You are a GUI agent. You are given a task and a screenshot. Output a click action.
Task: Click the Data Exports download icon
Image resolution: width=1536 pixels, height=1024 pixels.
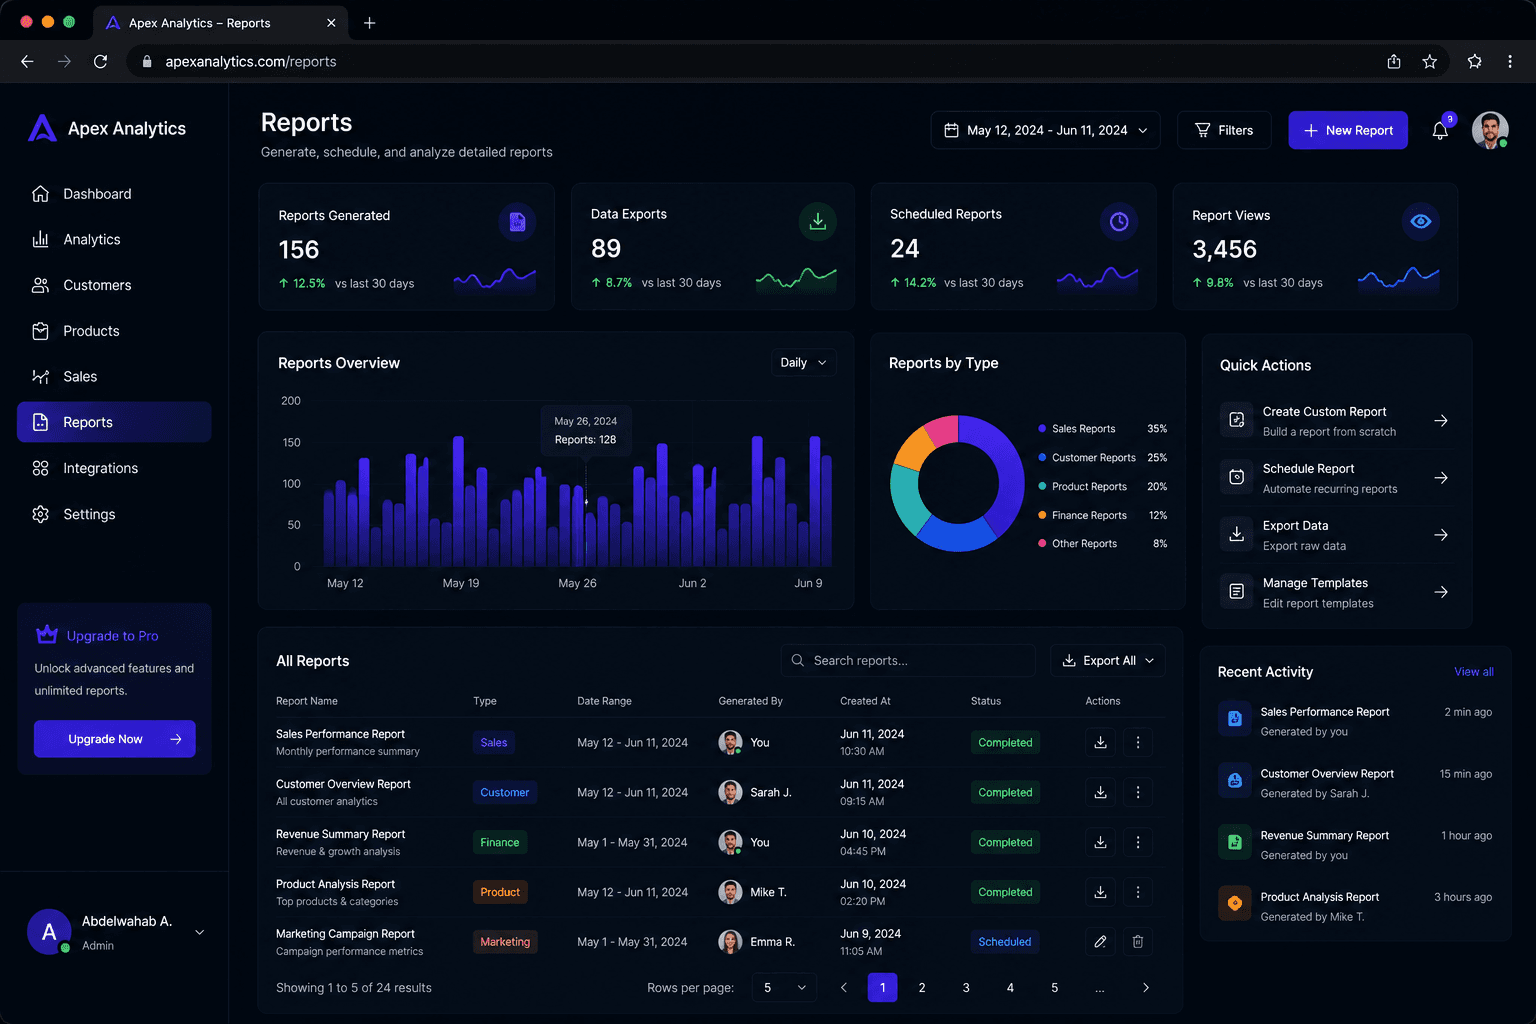pyautogui.click(x=818, y=221)
